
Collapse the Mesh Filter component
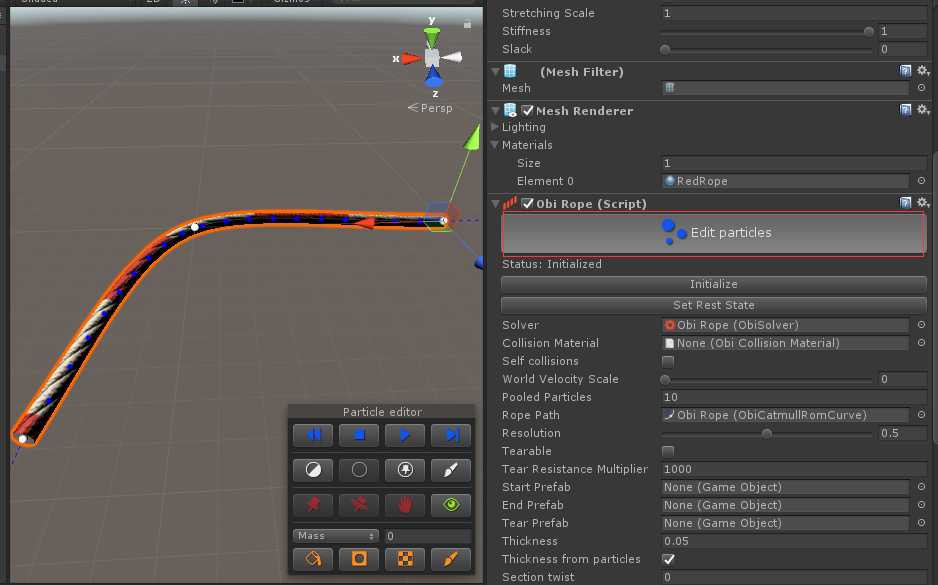point(495,72)
